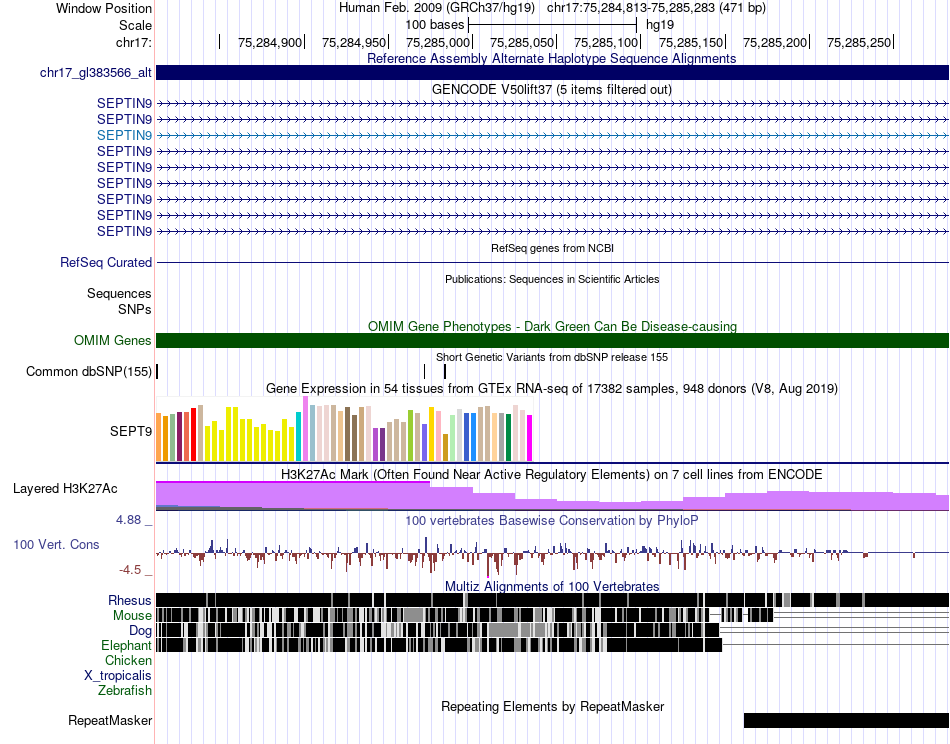The height and width of the screenshot is (744, 950).
Task: Click the RefSeq genes from NCBI title
Action: coord(552,248)
